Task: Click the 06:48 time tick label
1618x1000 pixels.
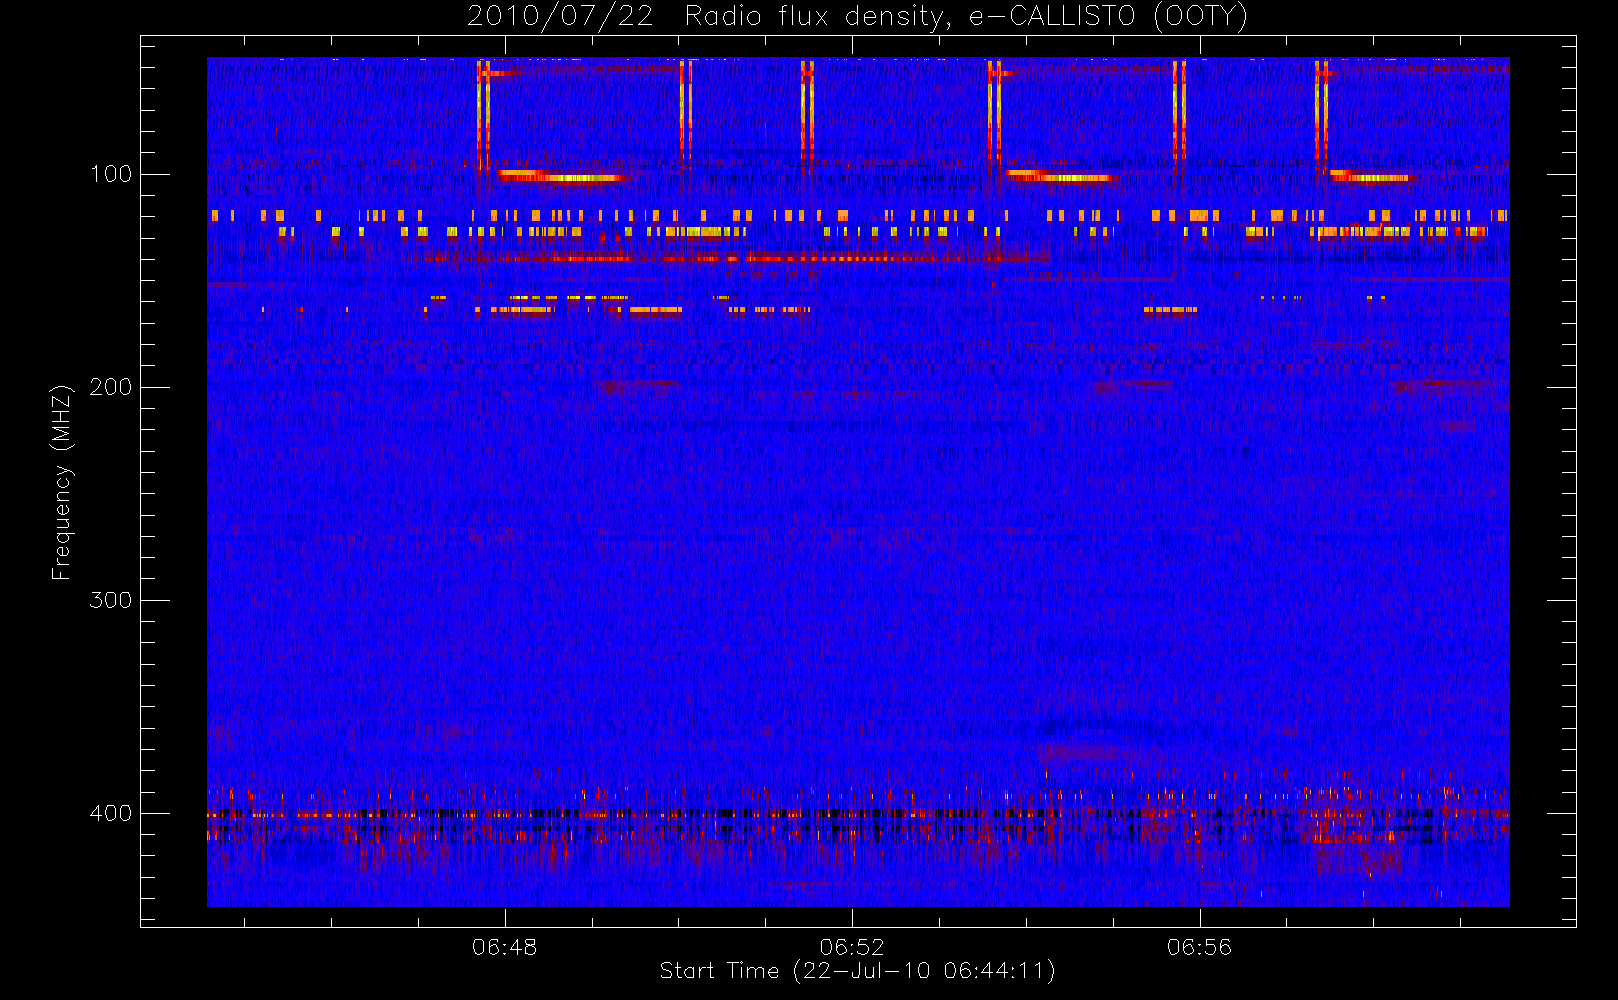Action: (505, 947)
